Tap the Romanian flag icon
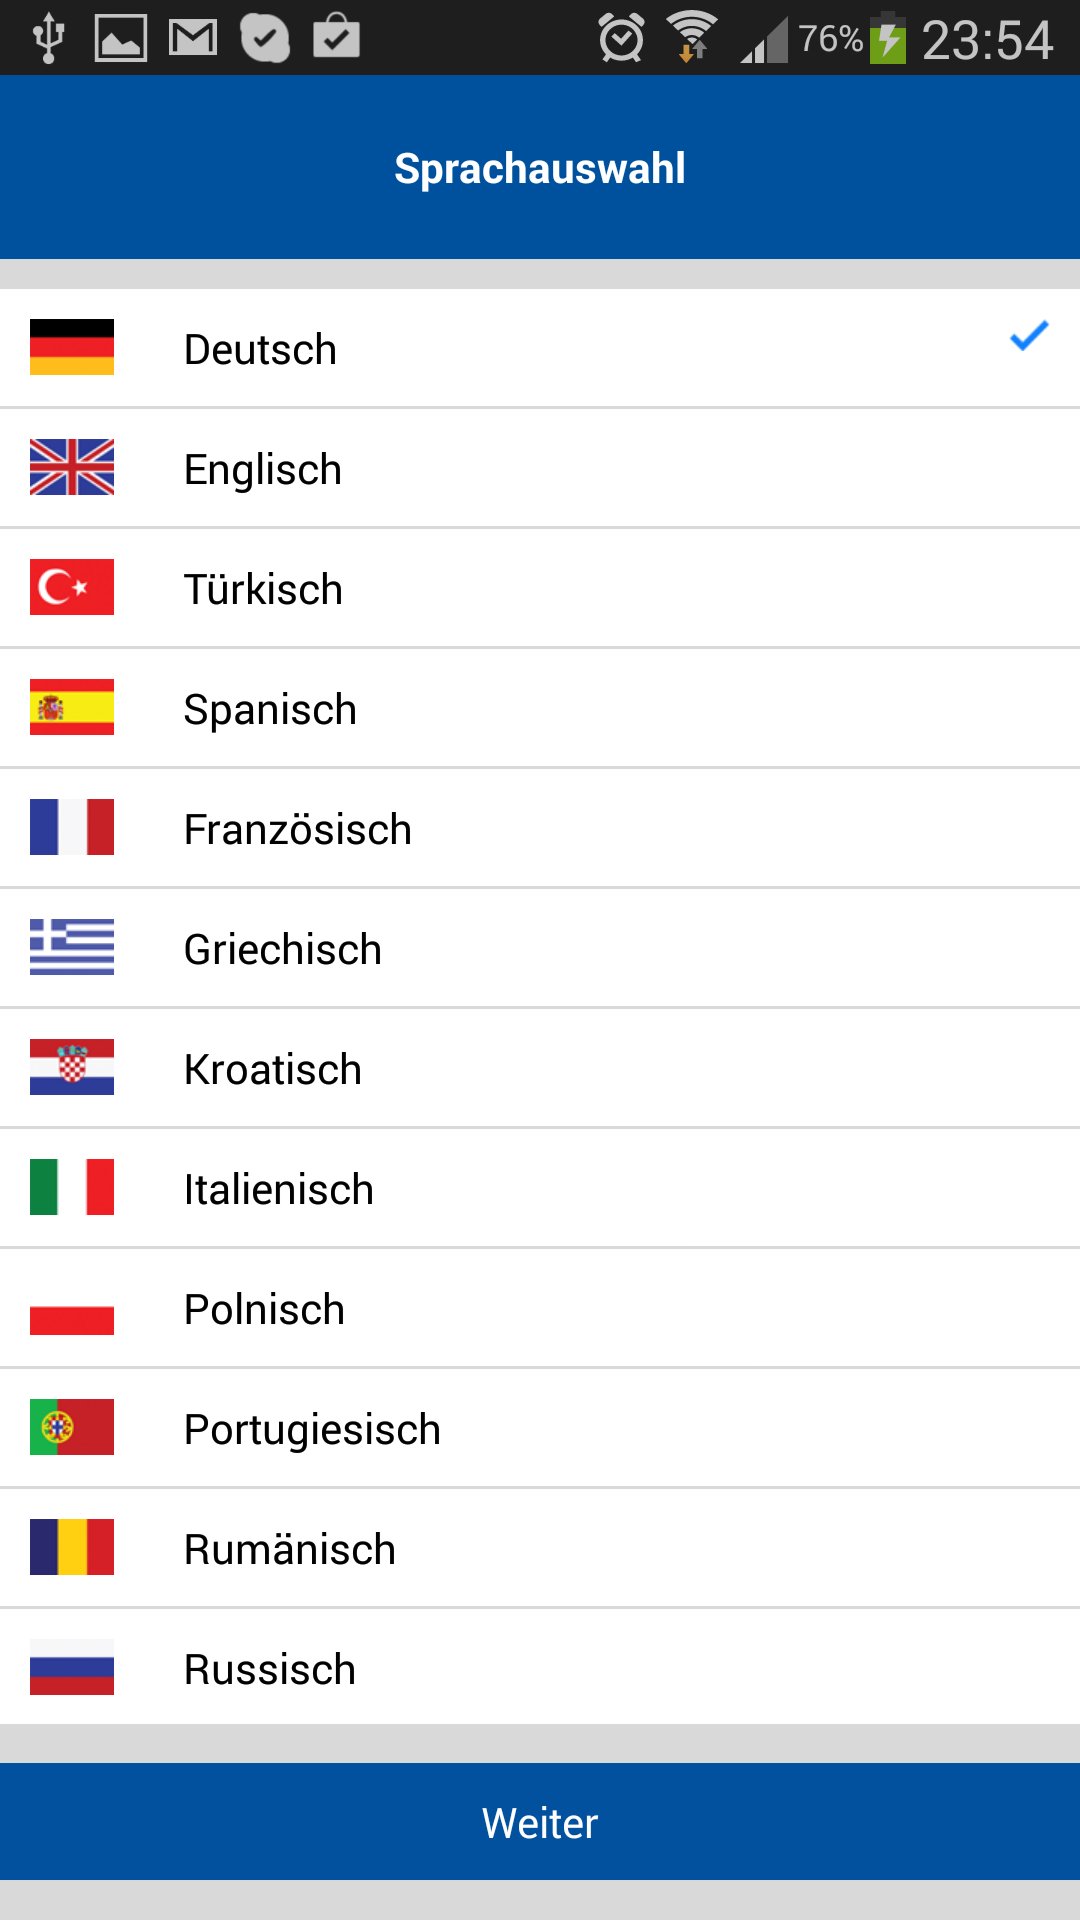Image resolution: width=1080 pixels, height=1920 pixels. [72, 1547]
